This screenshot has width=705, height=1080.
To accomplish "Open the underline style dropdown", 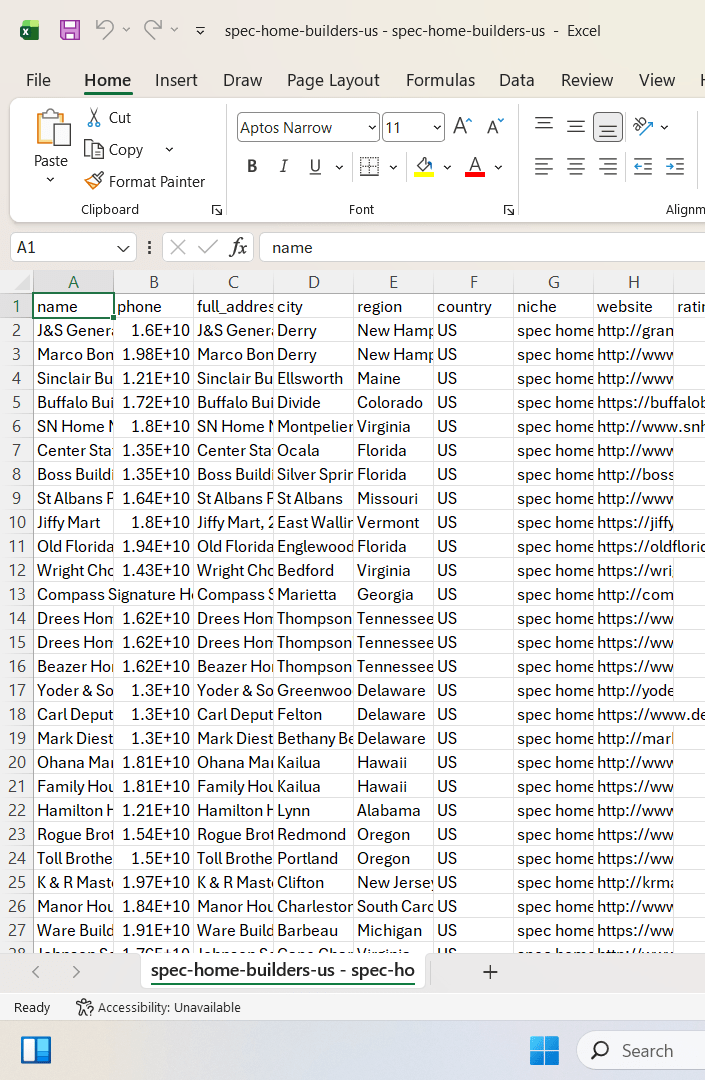I will [339, 167].
